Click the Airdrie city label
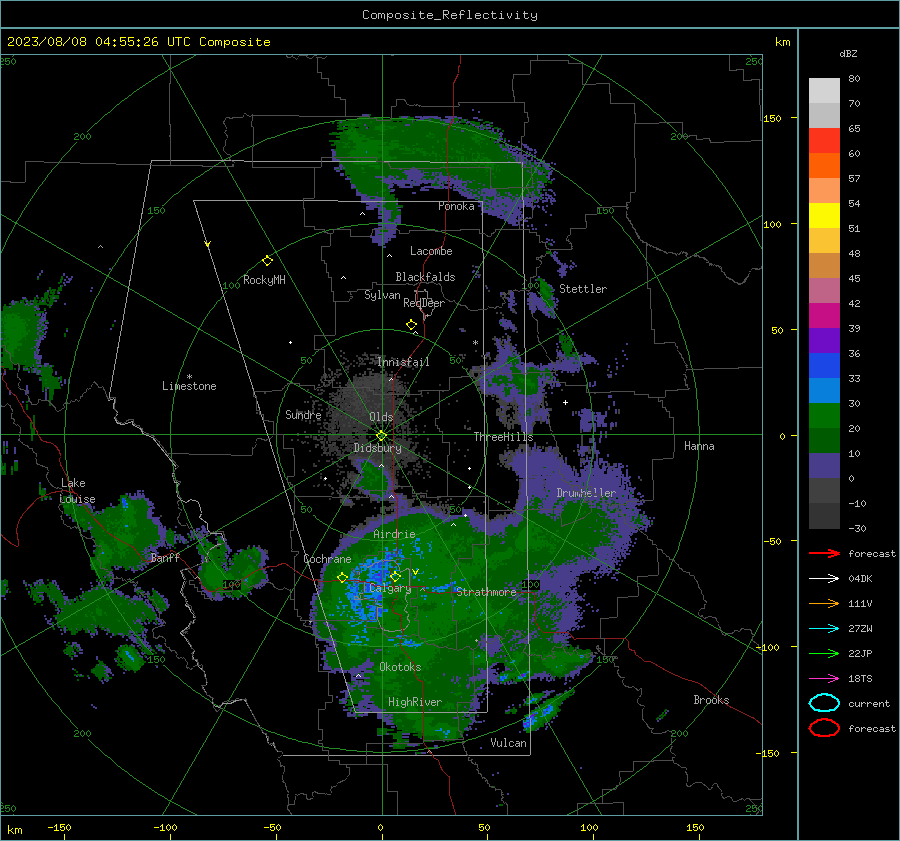 [394, 534]
